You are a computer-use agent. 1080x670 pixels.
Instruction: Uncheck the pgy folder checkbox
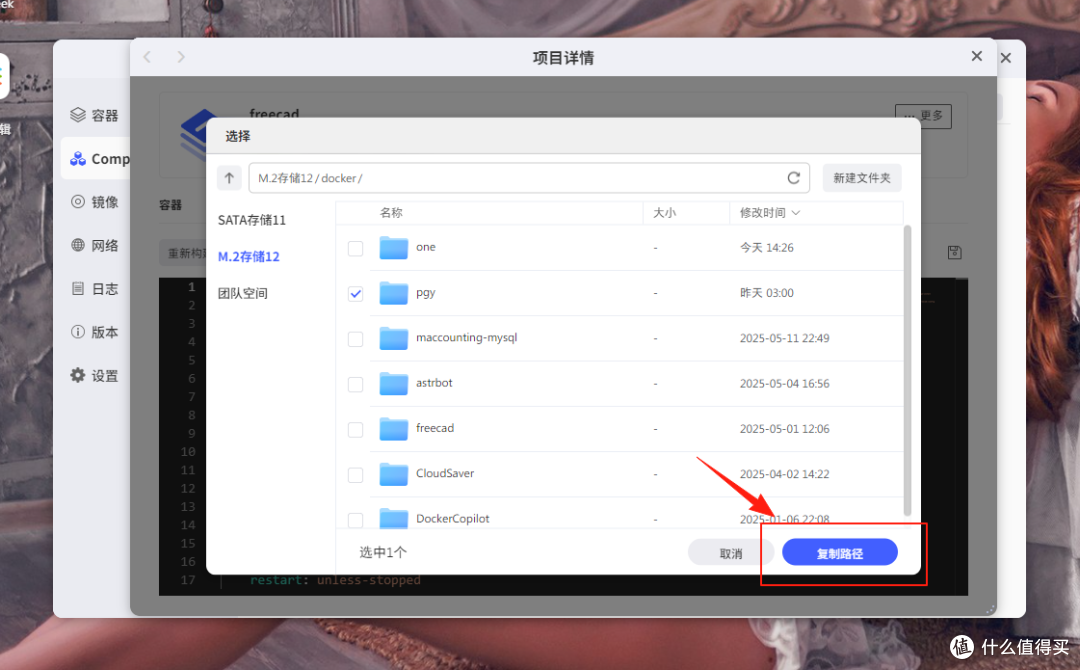[355, 293]
